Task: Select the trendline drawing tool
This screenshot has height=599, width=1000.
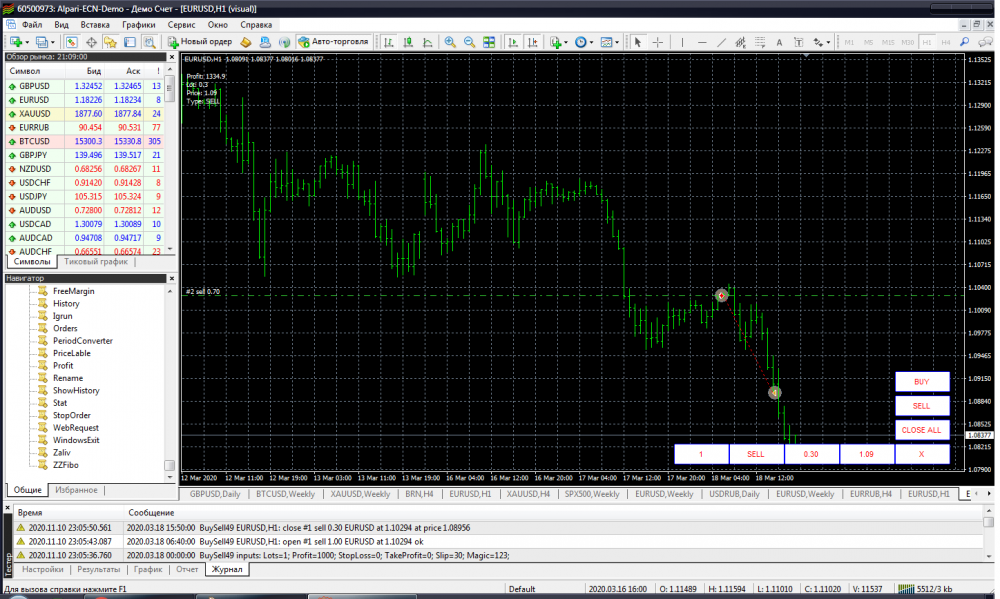Action: coord(721,42)
